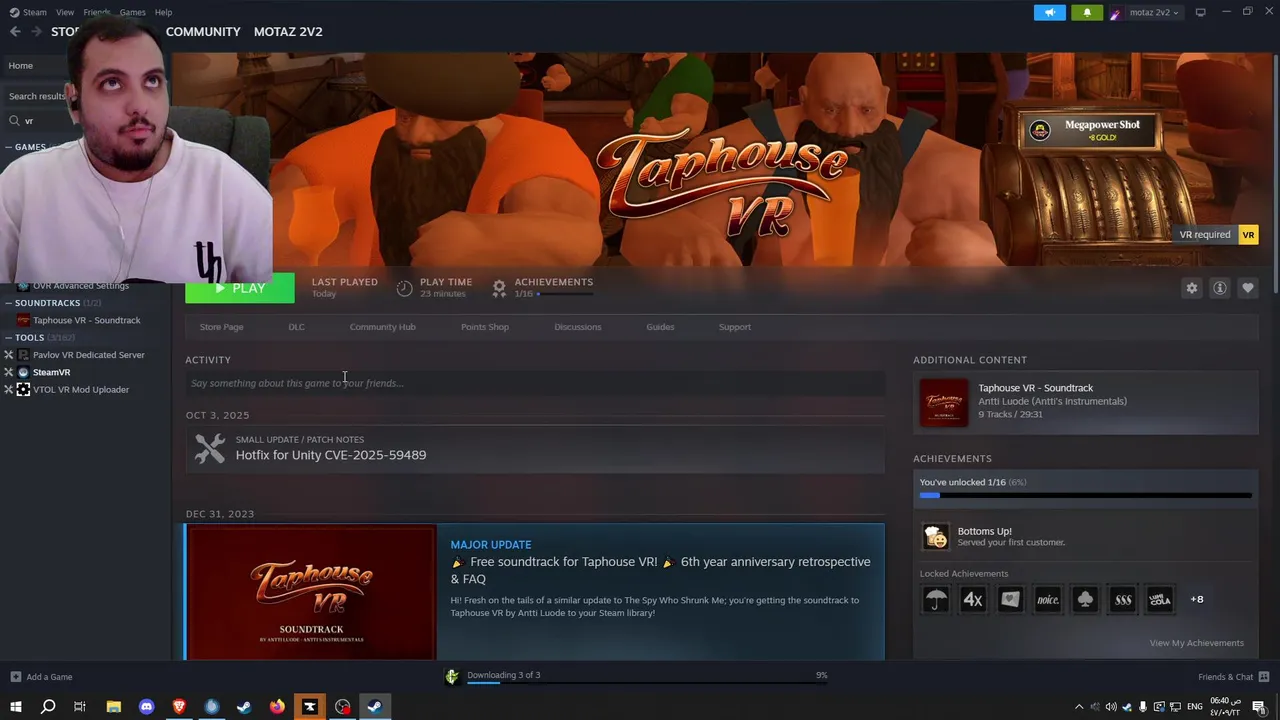Click the achievements progress bar in the sidebar
This screenshot has height=720, width=1280.
(x=1086, y=495)
